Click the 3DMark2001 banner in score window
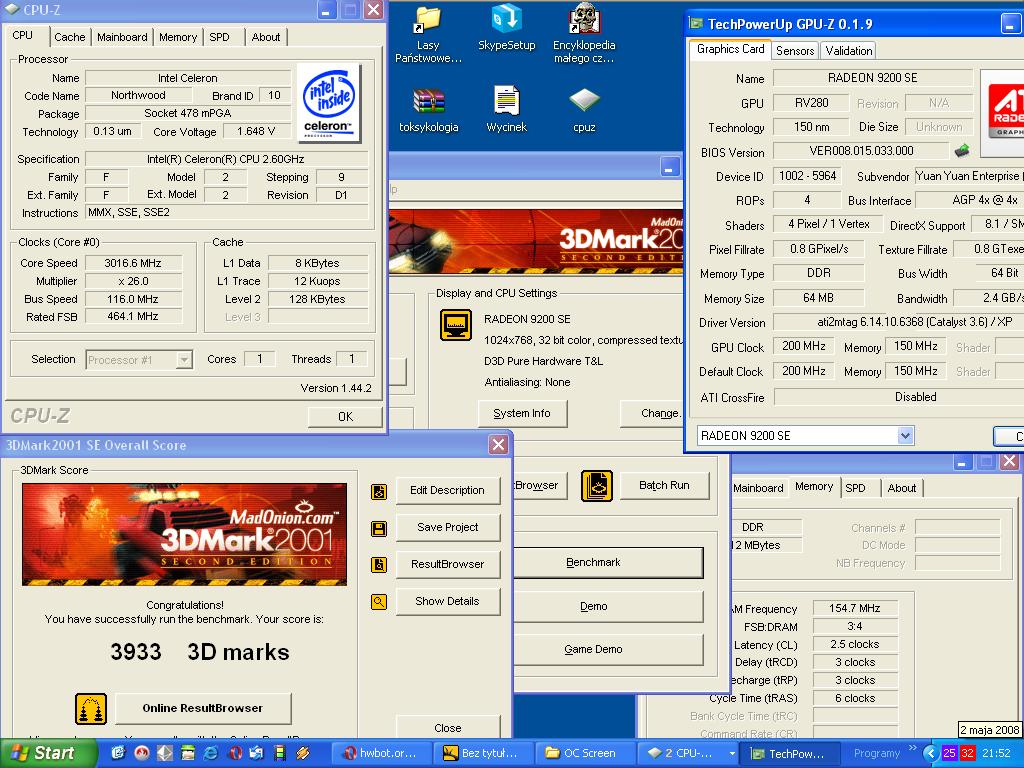The image size is (1024, 768). [184, 534]
